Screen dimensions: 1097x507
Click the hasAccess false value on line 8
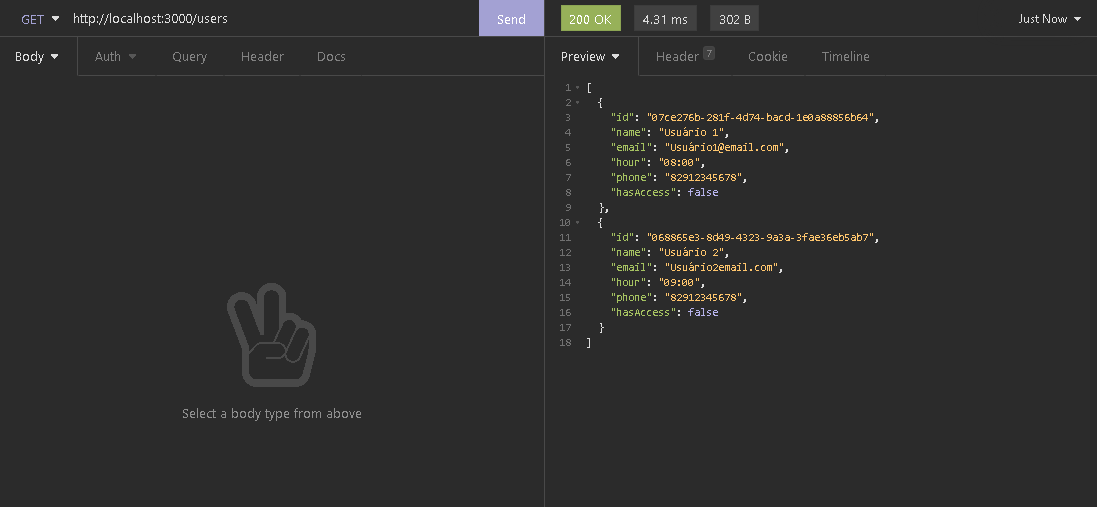pos(703,192)
